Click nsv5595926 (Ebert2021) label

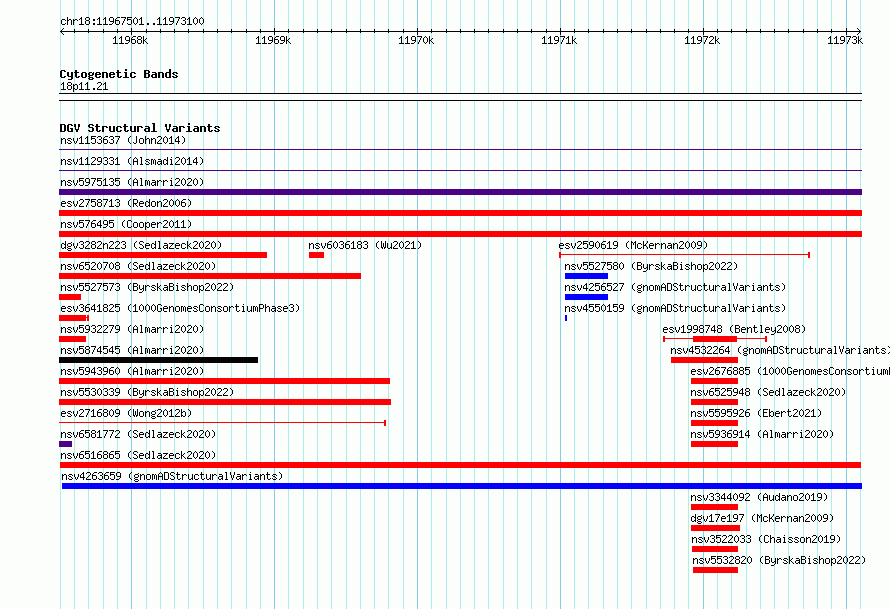[x=756, y=413]
